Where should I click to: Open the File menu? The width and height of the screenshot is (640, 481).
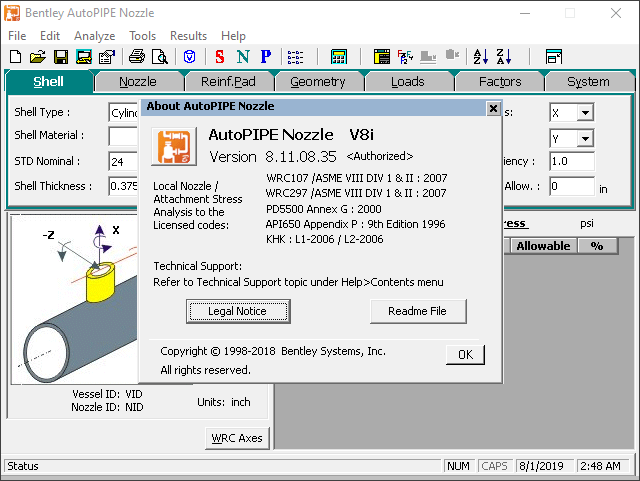[17, 36]
